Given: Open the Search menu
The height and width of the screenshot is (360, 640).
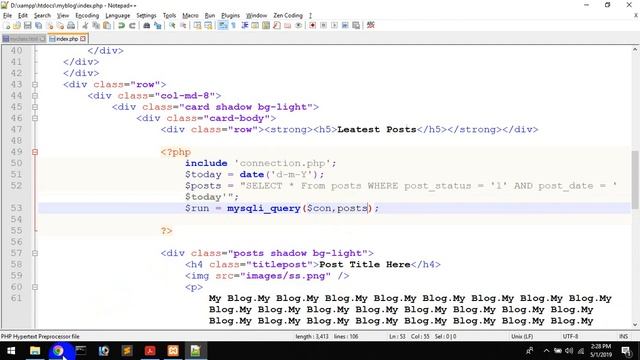Looking at the screenshot, I should (42, 16).
